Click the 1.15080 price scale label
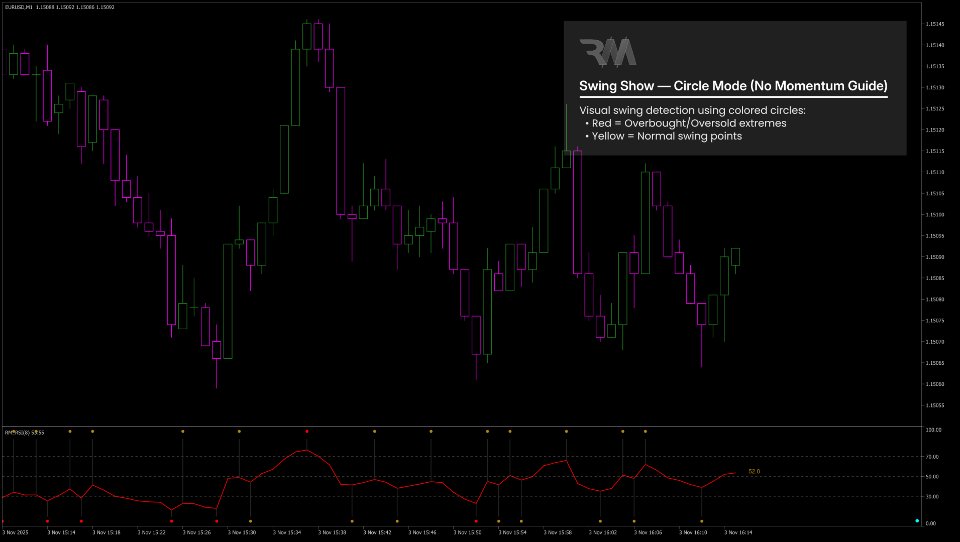The image size is (960, 542). pos(934,299)
